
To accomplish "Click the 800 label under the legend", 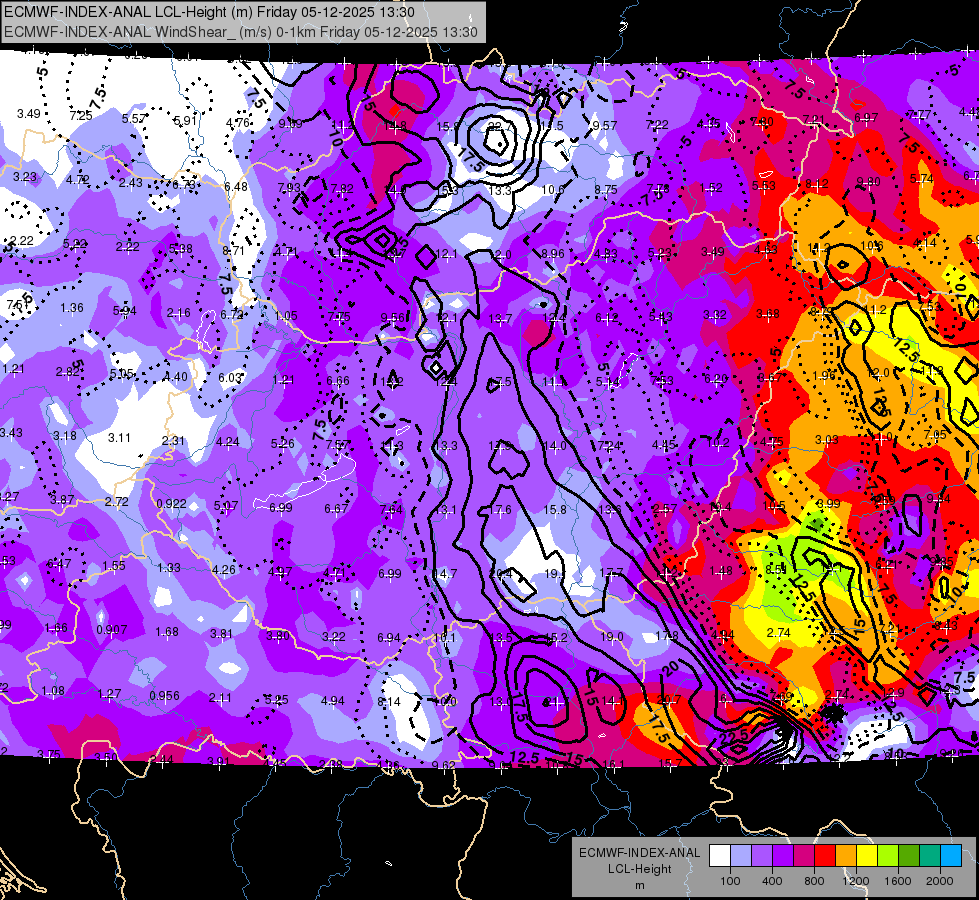I will 814,881.
